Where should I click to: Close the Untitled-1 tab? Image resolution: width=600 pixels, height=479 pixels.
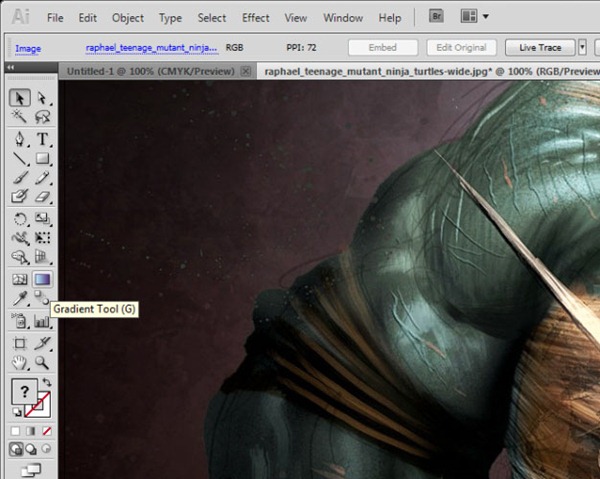[x=246, y=71]
